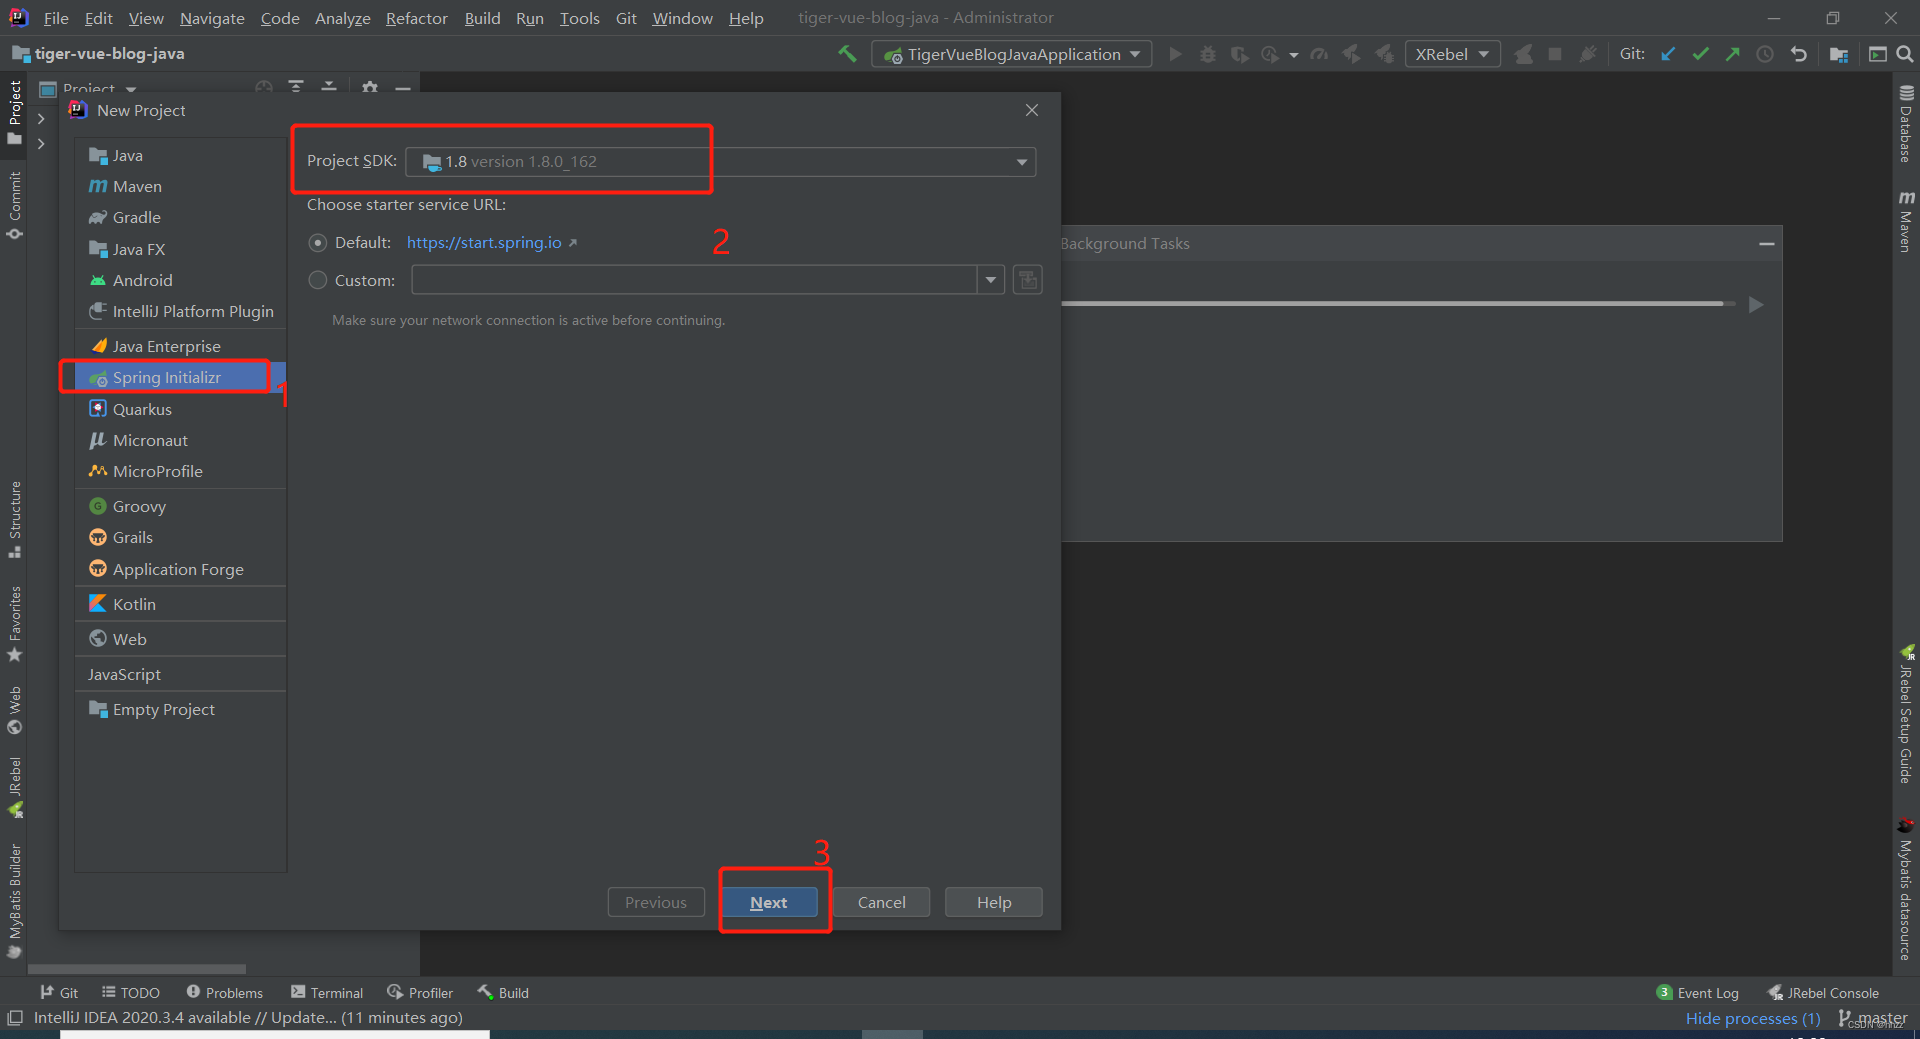Open Project tool window settings gear
Image resolution: width=1920 pixels, height=1039 pixels.
pyautogui.click(x=370, y=87)
